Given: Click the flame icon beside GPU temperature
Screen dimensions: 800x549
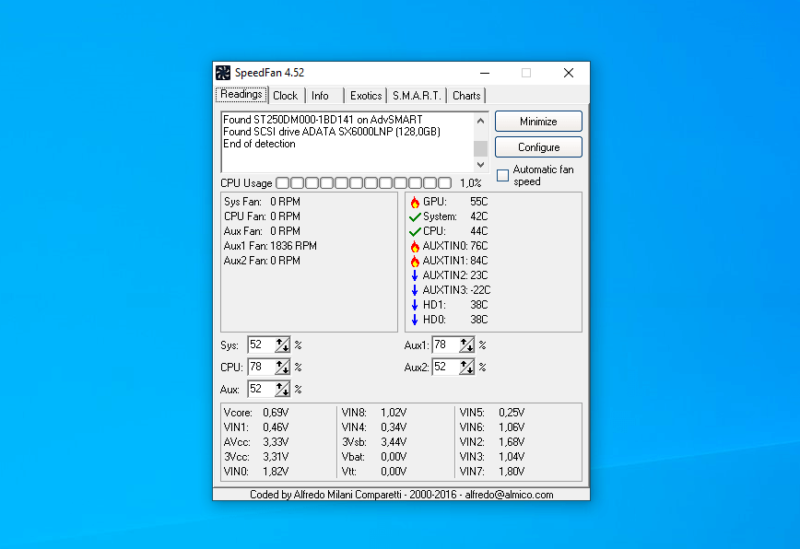Looking at the screenshot, I should click(x=415, y=202).
